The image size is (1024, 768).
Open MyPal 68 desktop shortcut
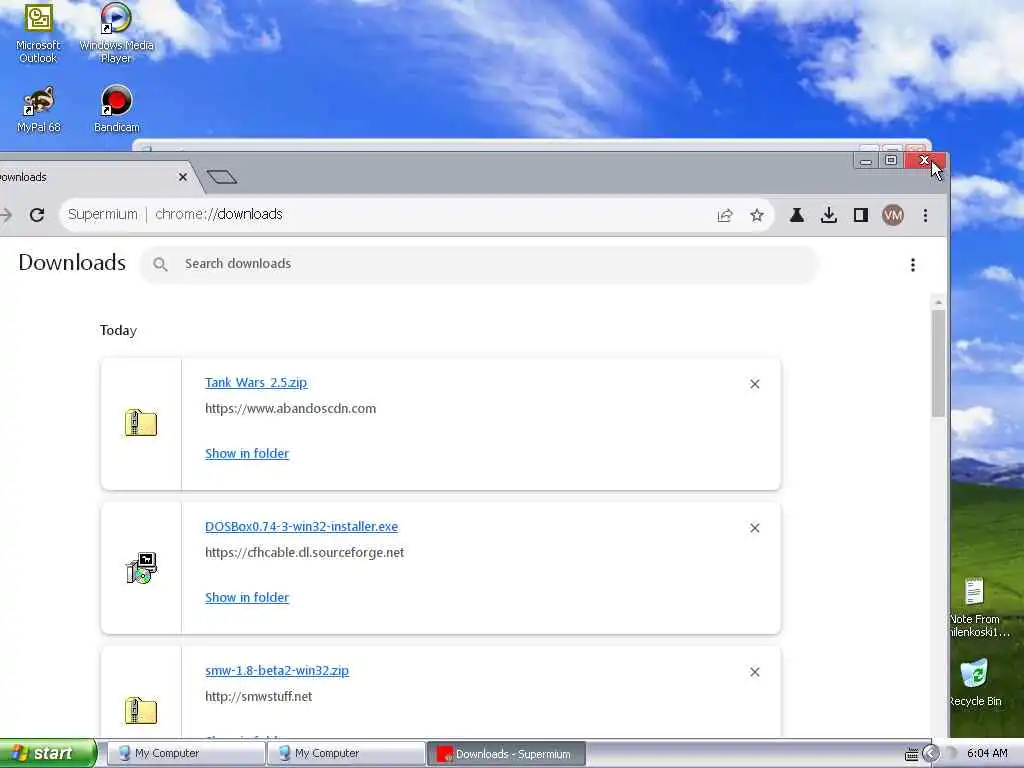tap(39, 110)
